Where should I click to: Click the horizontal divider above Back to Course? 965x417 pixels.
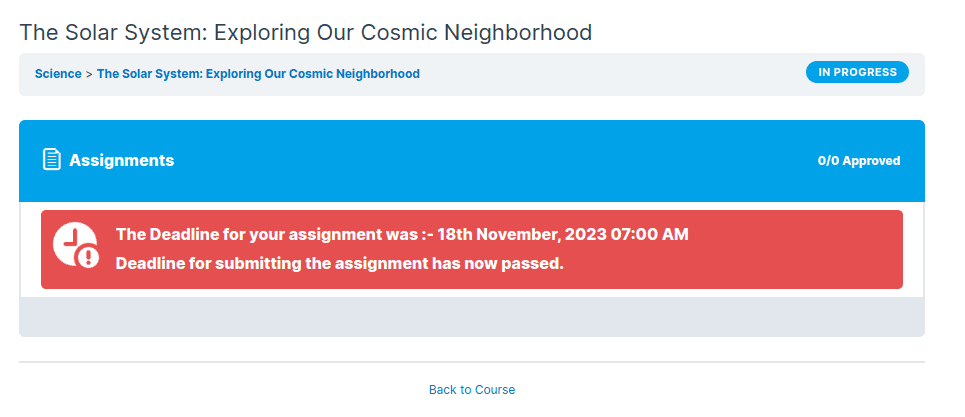[x=472, y=362]
